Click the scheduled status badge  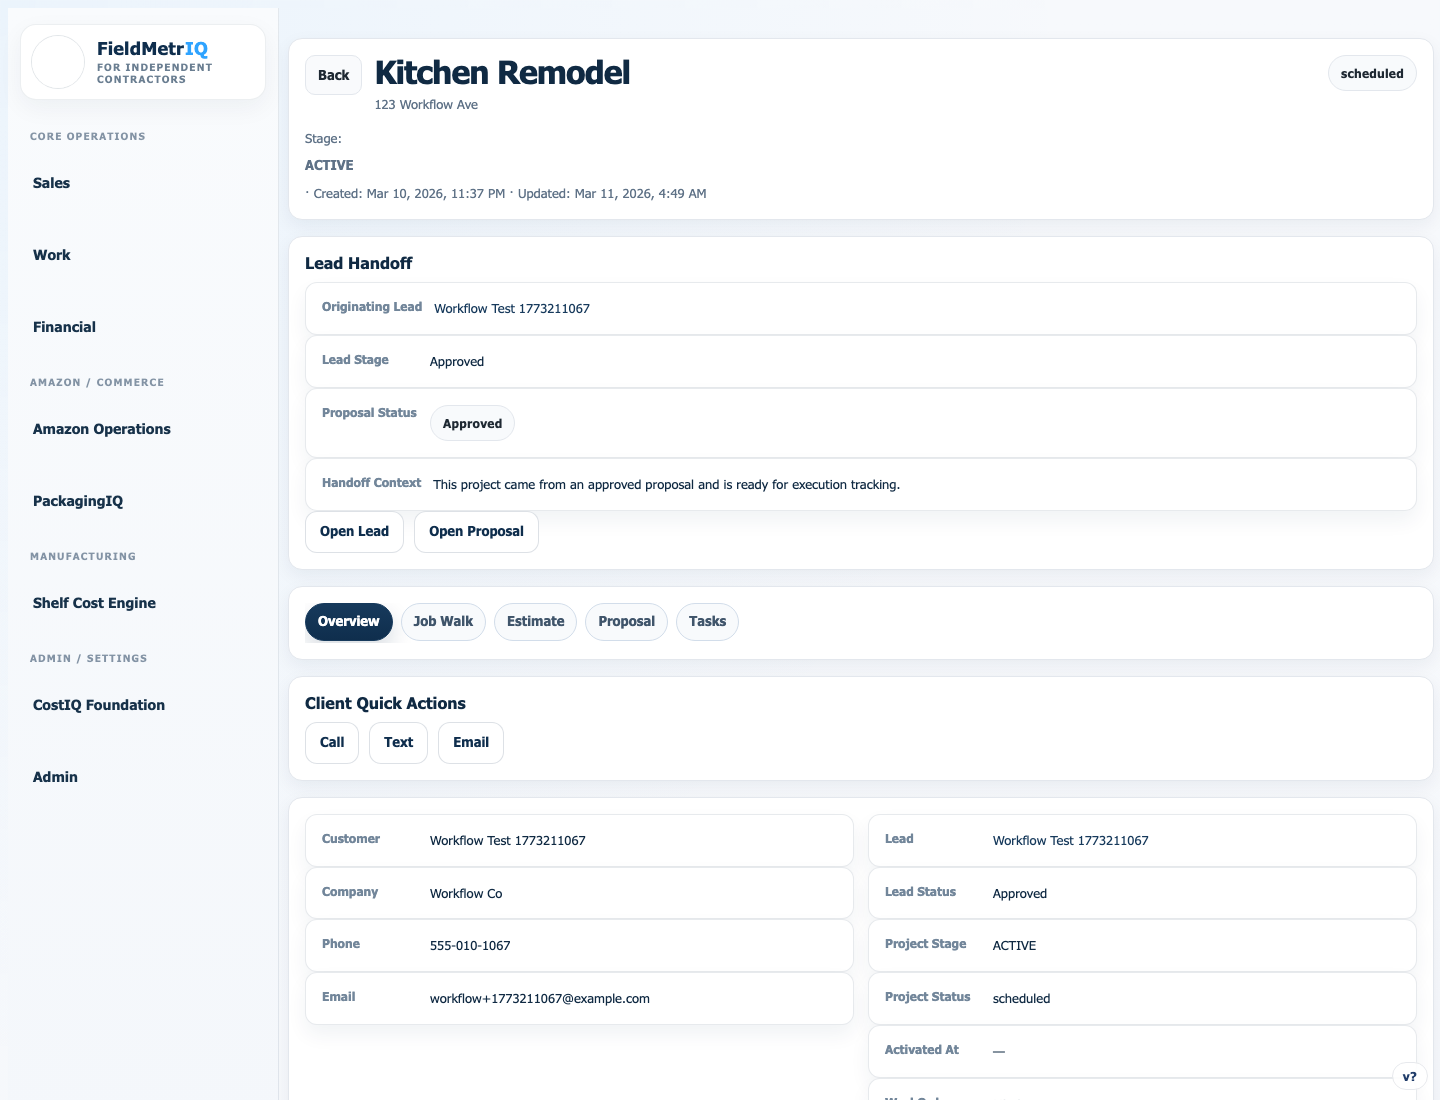tap(1372, 73)
